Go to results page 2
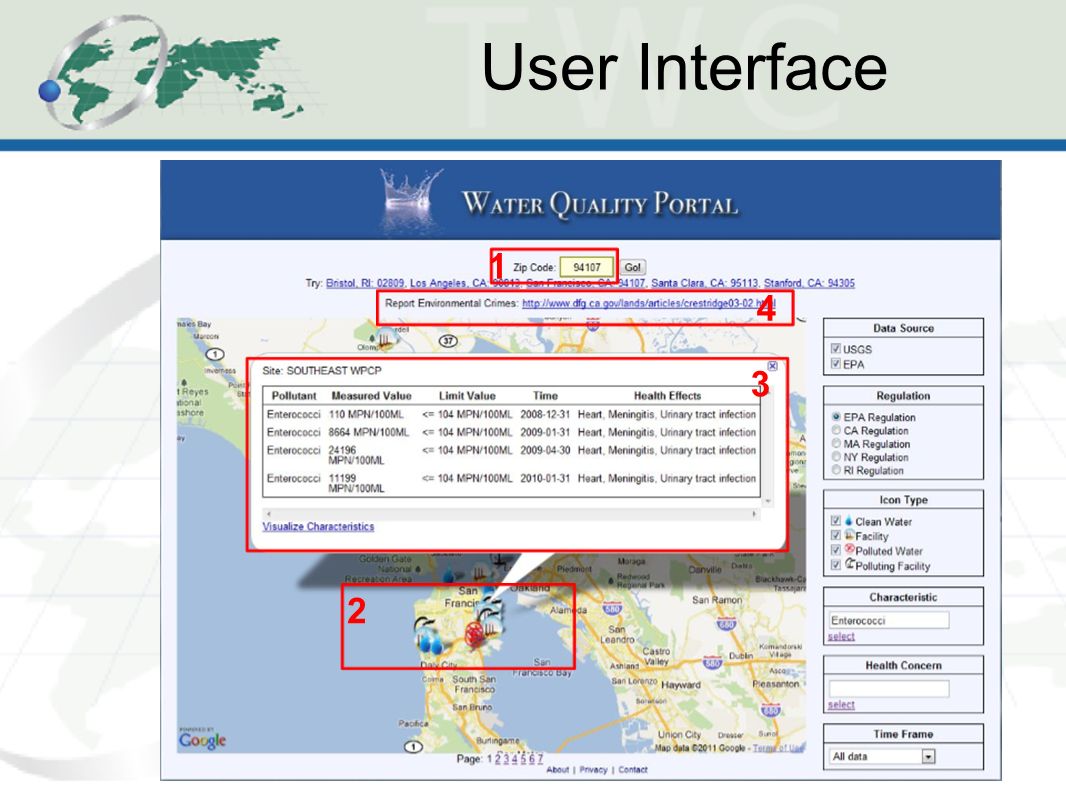The height and width of the screenshot is (800, 1066). [x=498, y=759]
